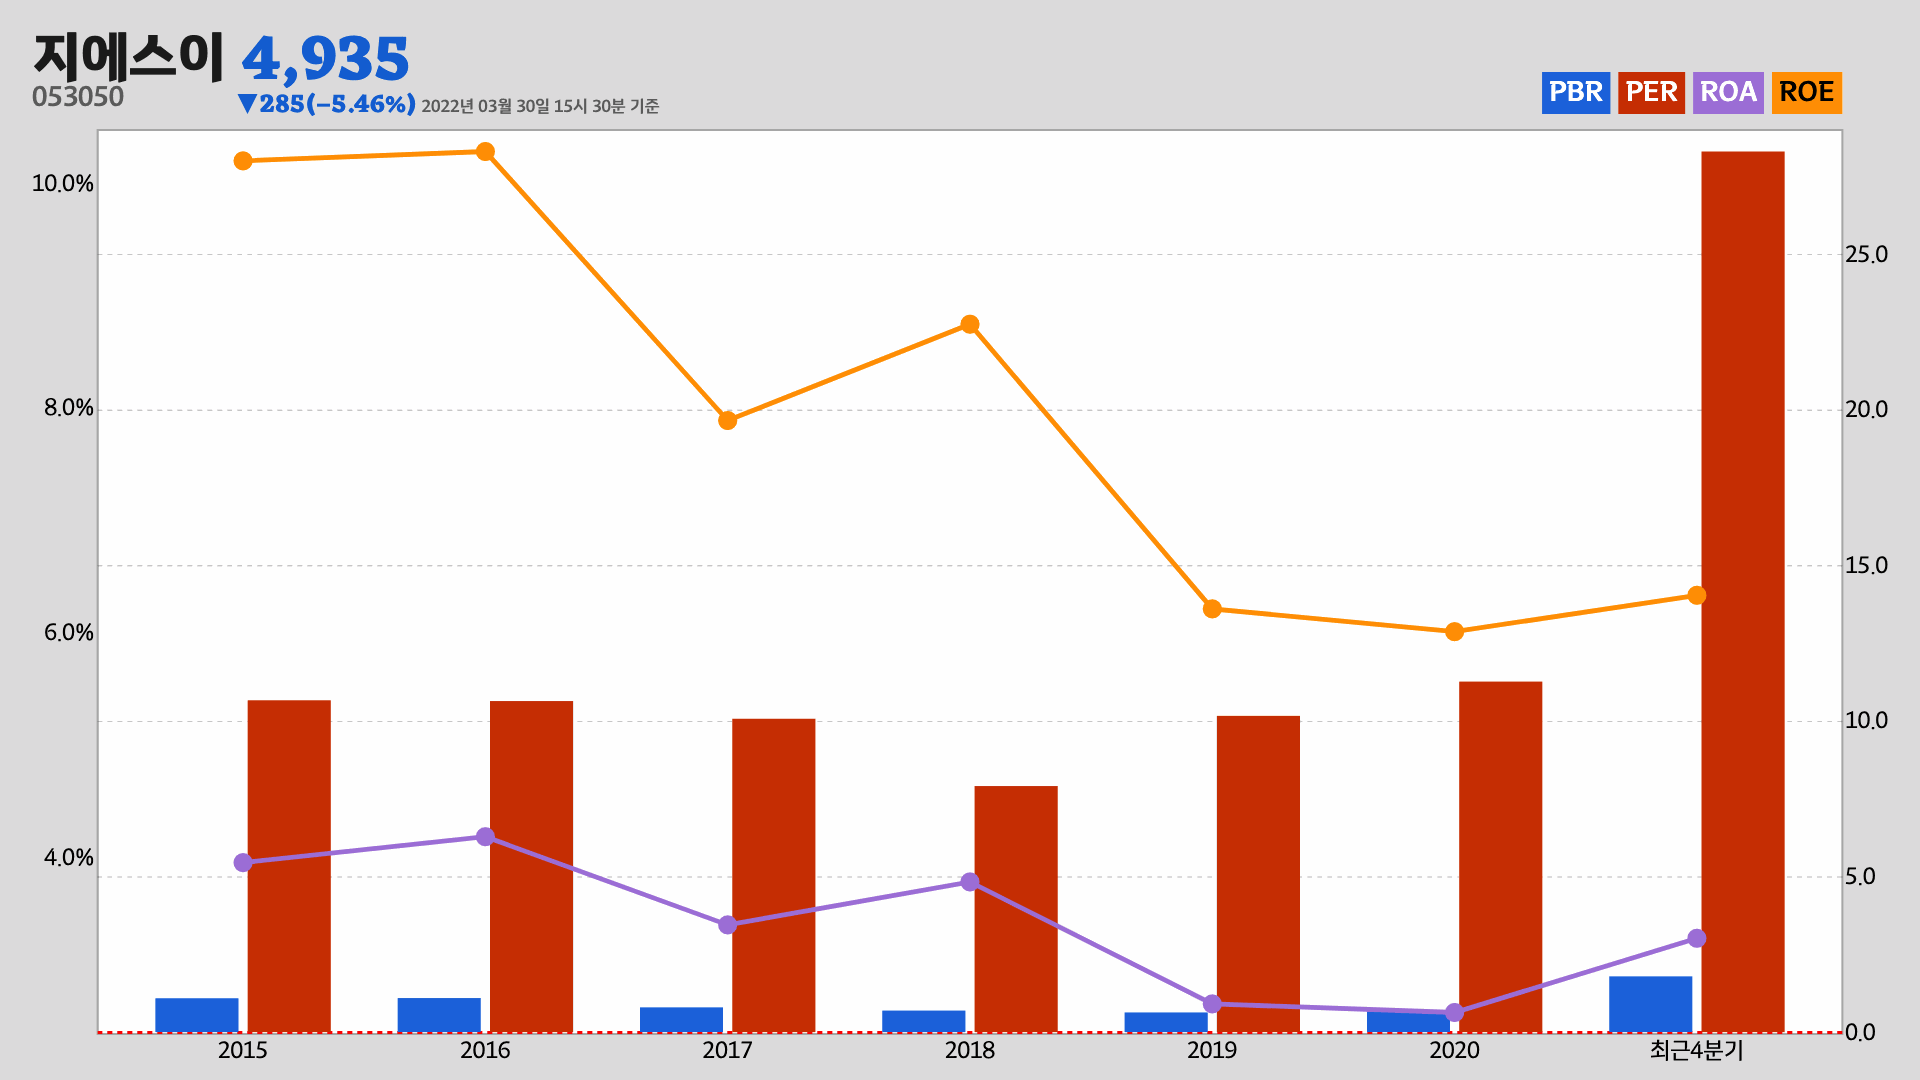
Task: Click the red PER bar for 2018
Action: coord(1016,909)
